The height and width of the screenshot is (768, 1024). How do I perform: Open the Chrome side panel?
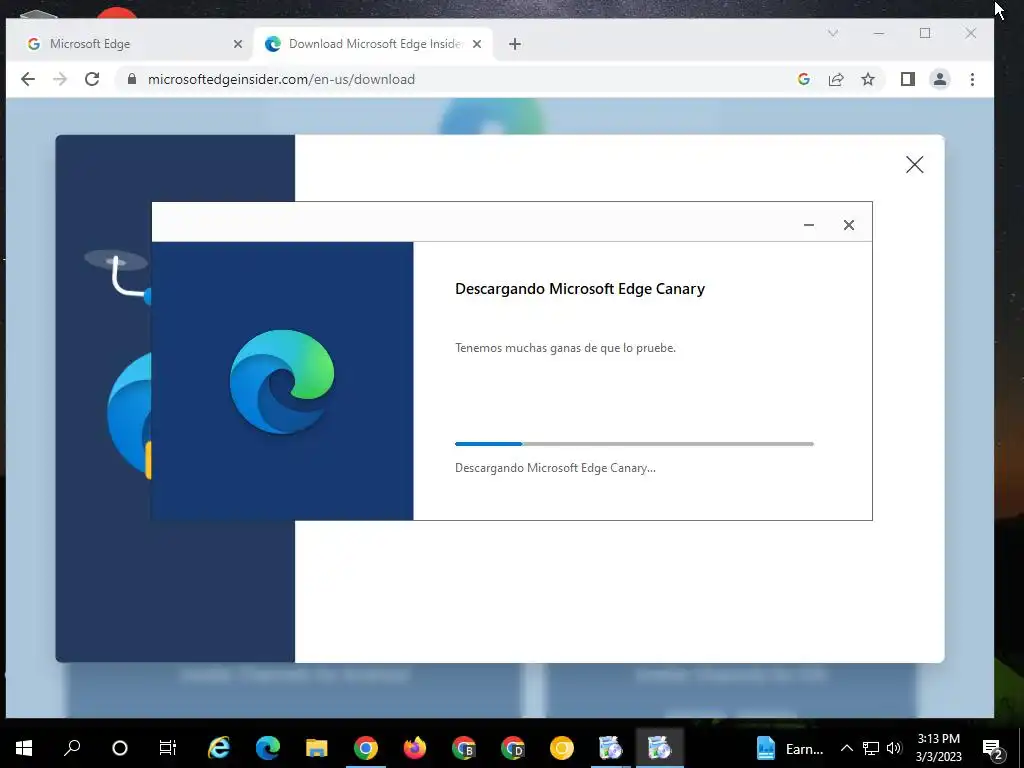(x=908, y=79)
